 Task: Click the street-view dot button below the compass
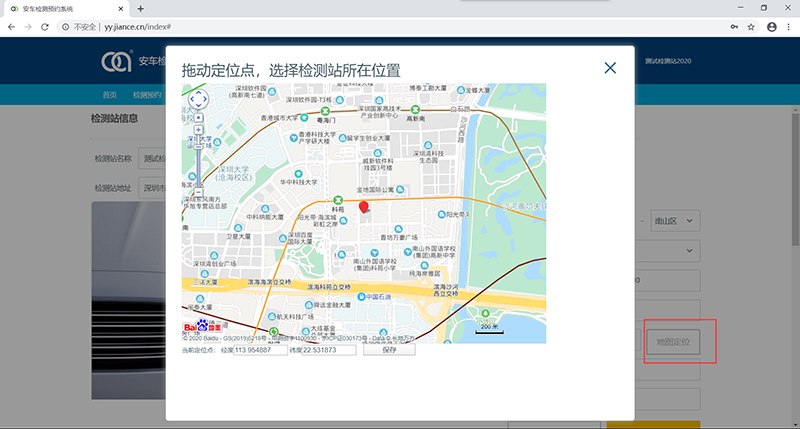tap(198, 118)
